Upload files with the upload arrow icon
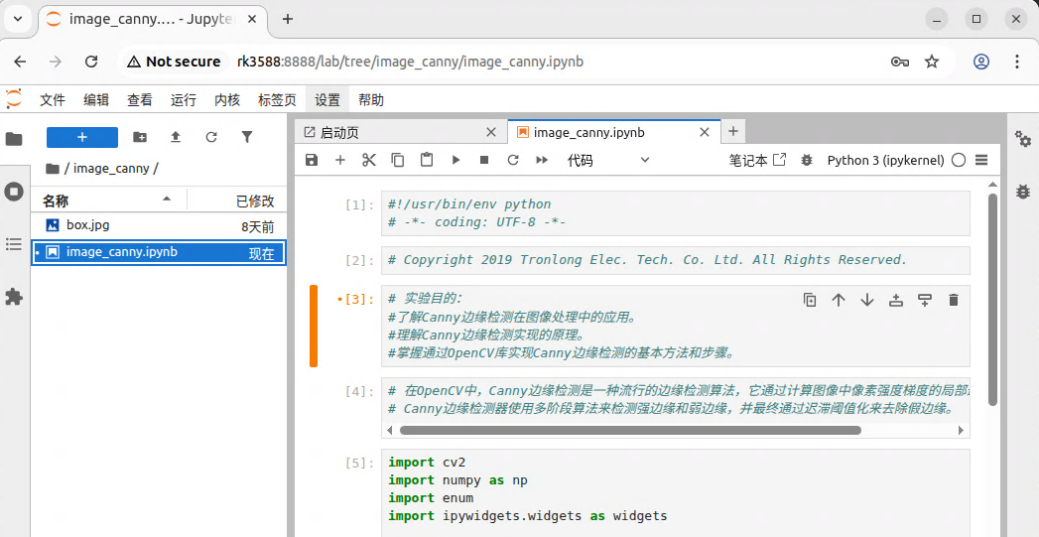Image resolution: width=1039 pixels, height=537 pixels. [176, 137]
